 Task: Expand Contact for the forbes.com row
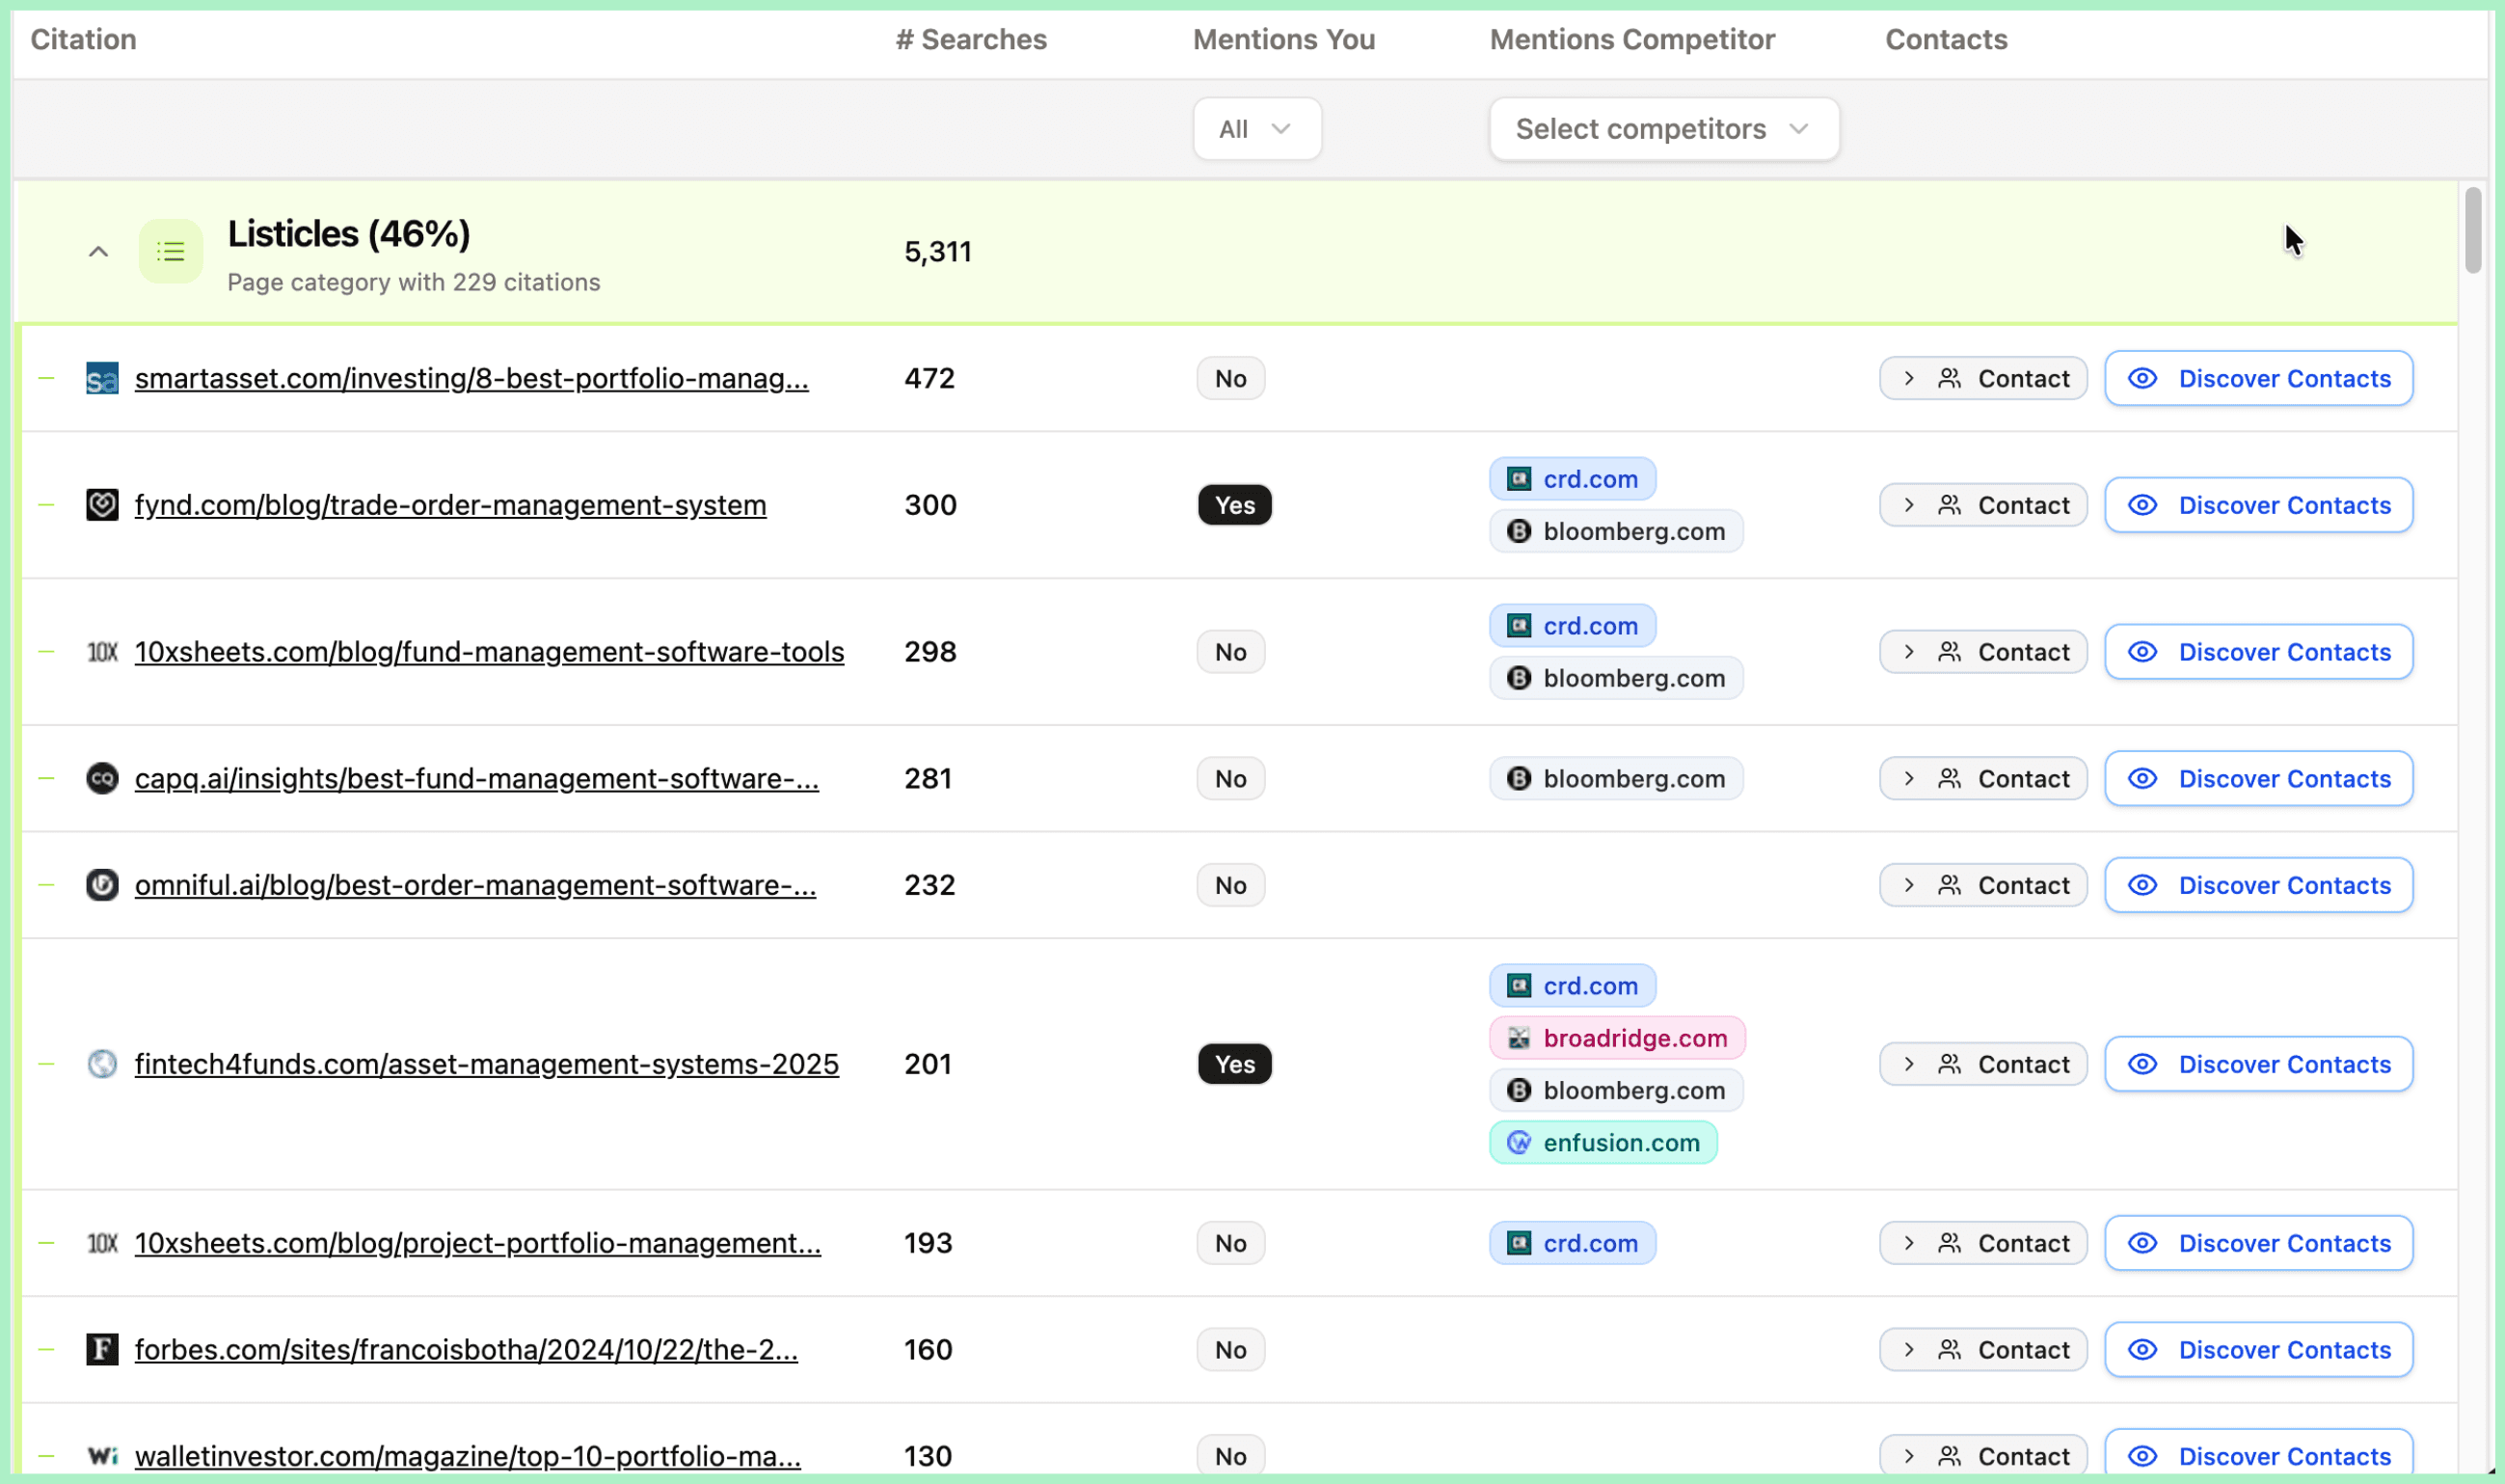(1982, 1349)
